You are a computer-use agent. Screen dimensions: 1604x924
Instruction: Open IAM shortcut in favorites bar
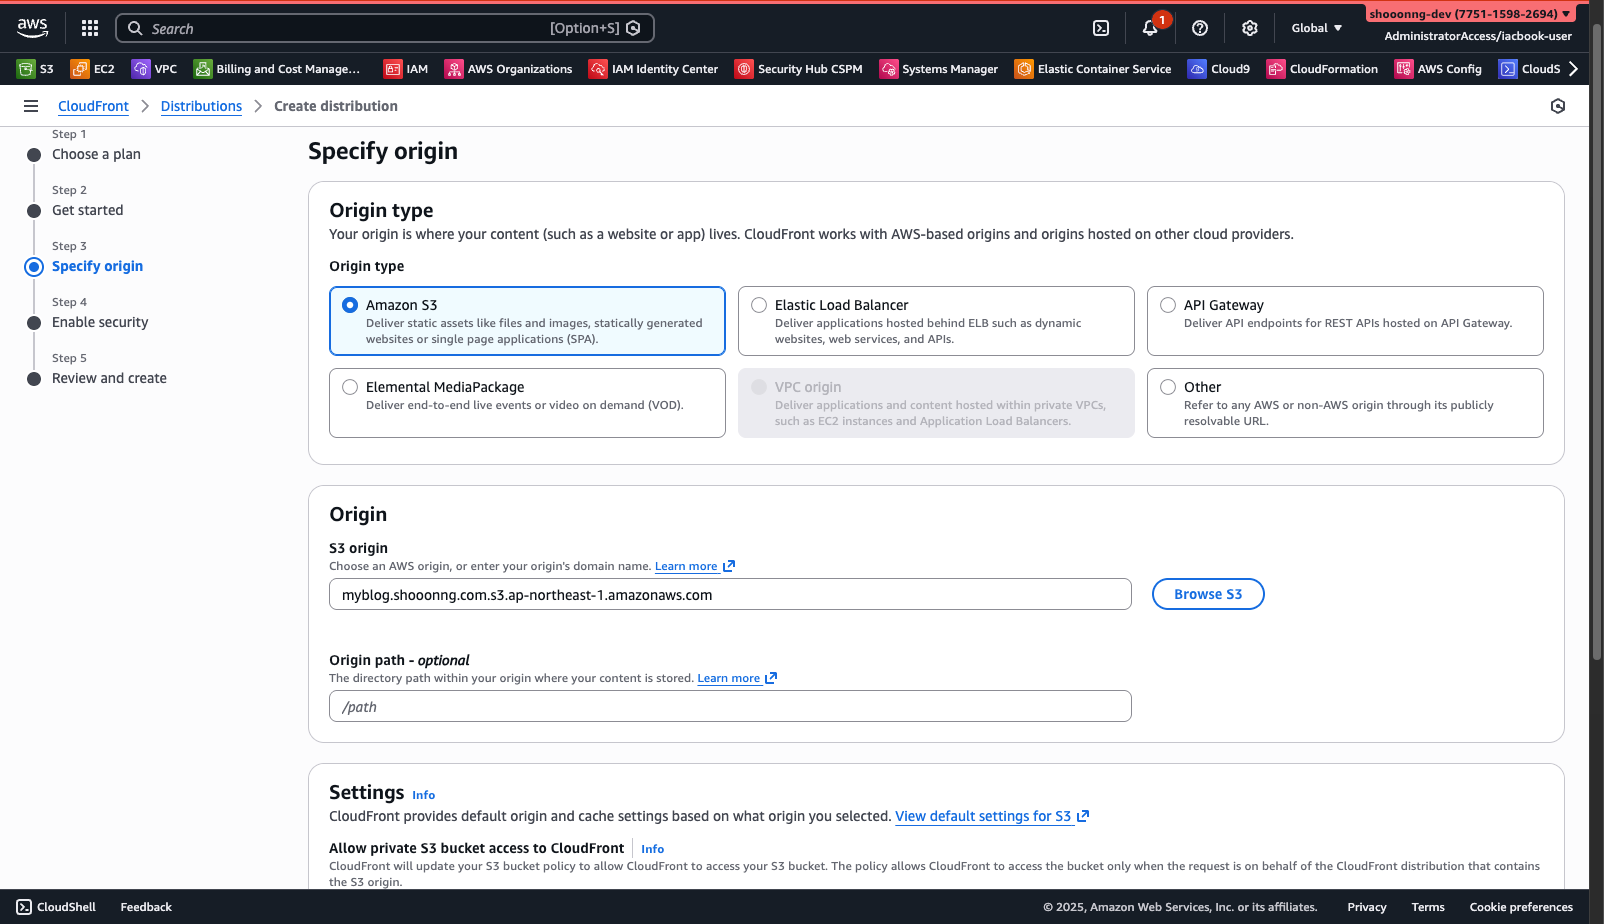(406, 69)
